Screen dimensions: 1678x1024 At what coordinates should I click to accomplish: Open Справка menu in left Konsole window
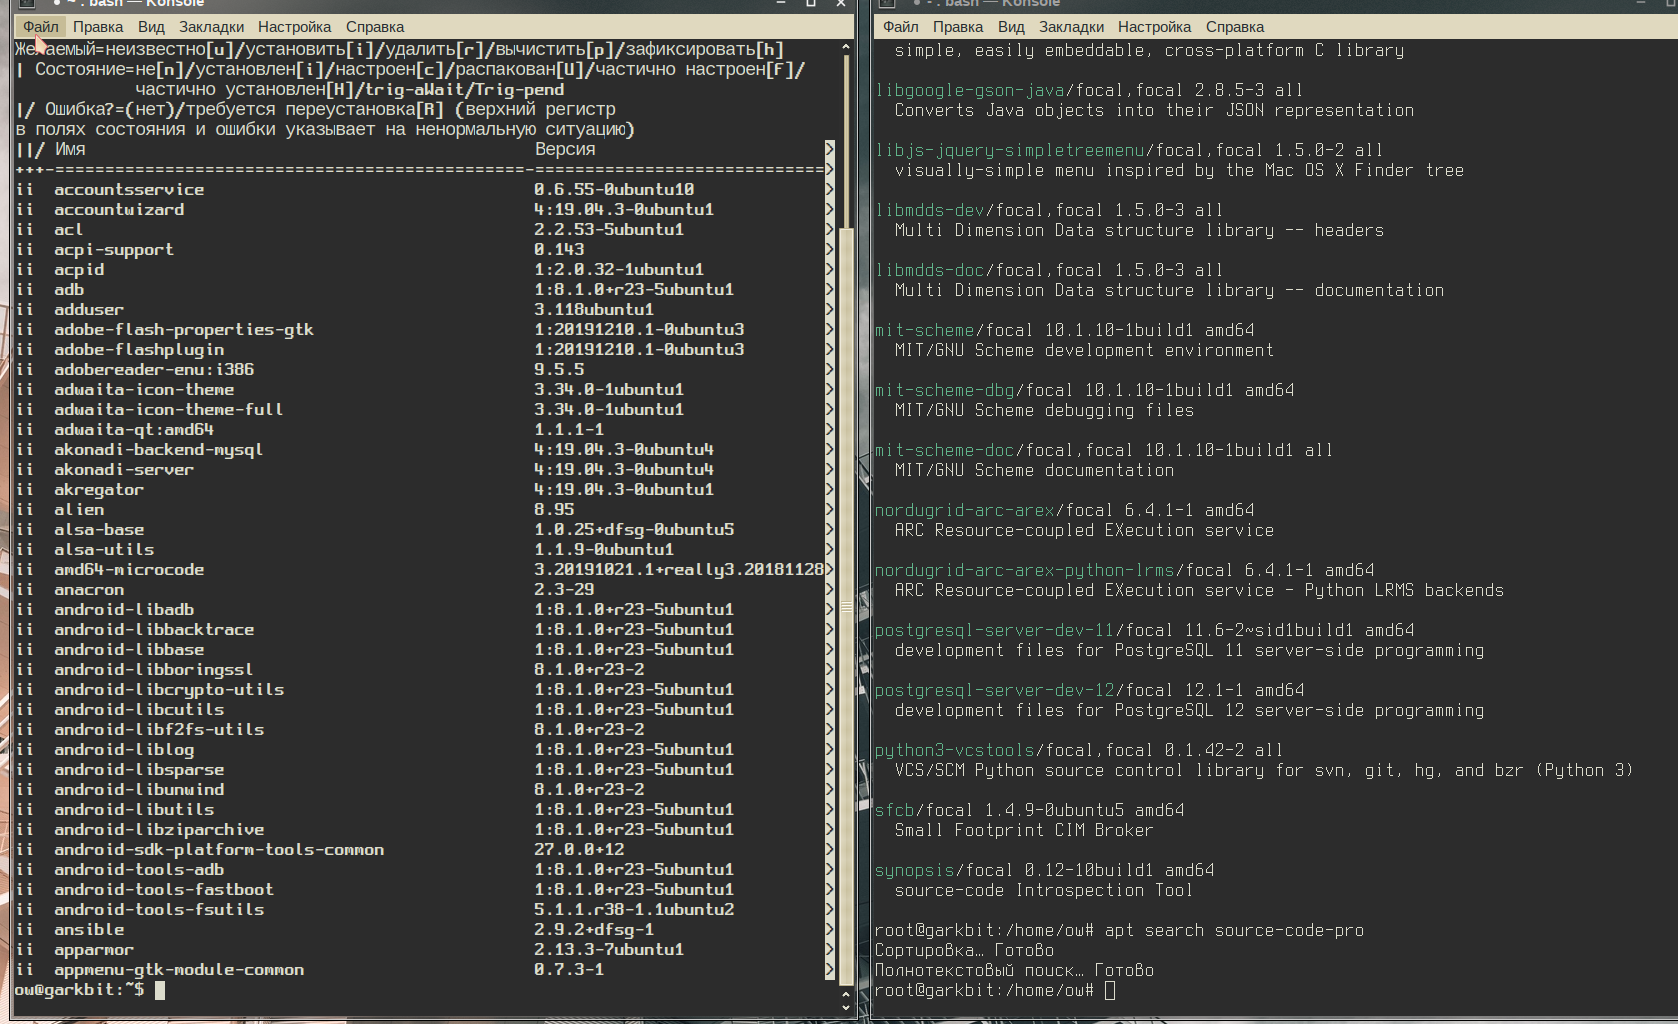[x=375, y=27]
